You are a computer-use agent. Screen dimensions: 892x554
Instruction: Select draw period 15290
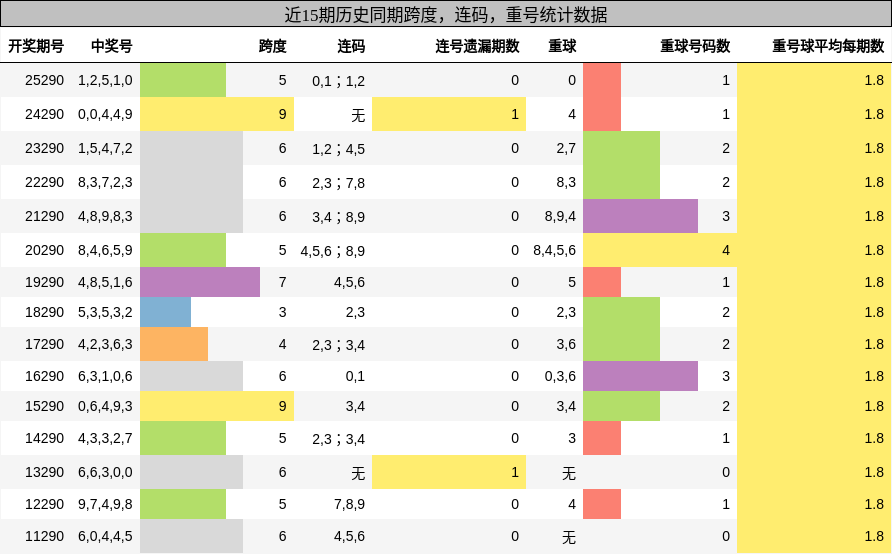pyautogui.click(x=44, y=406)
